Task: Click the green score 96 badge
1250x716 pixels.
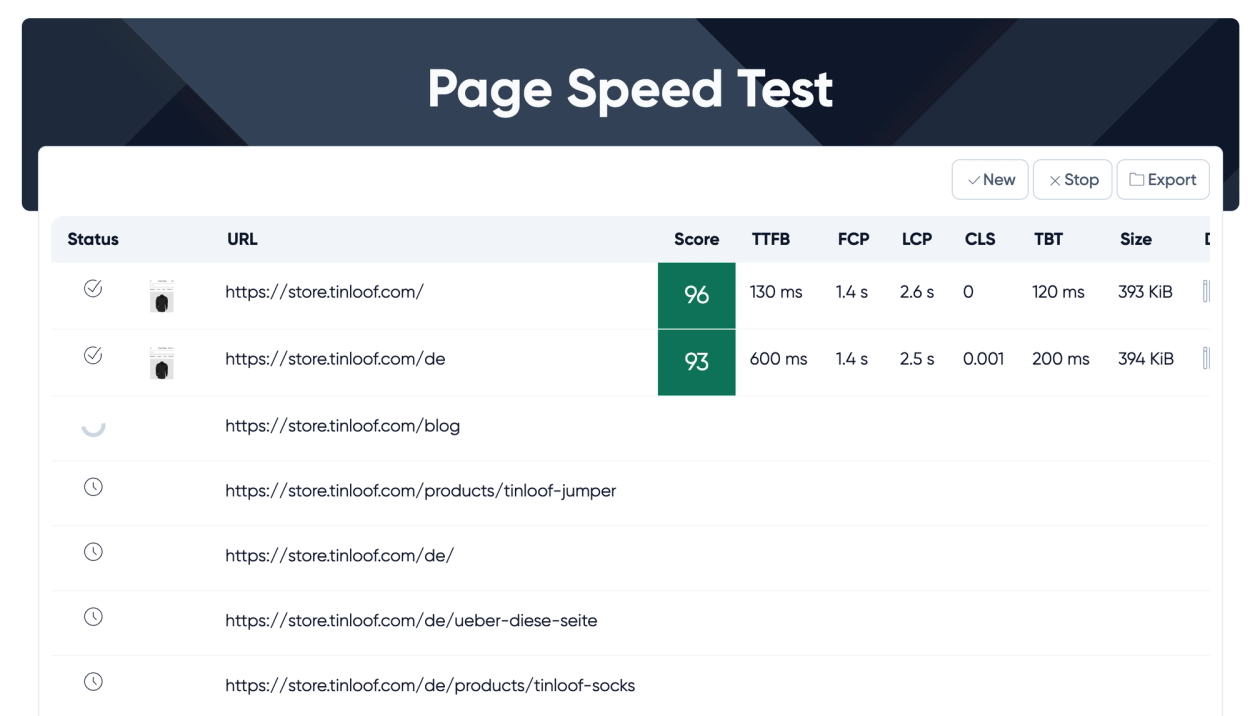Action: (696, 293)
